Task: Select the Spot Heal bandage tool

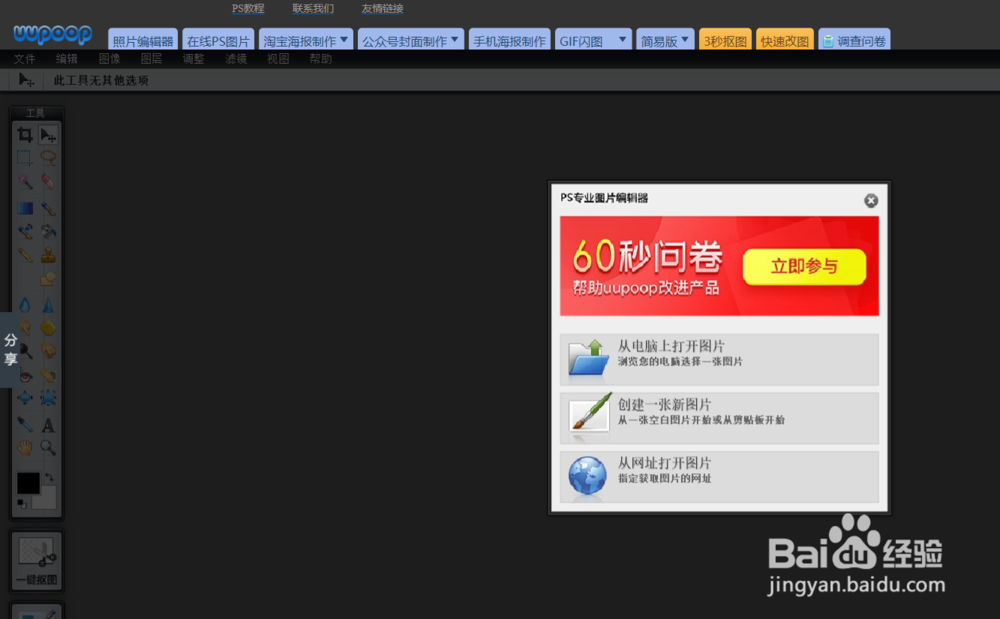Action: point(48,376)
